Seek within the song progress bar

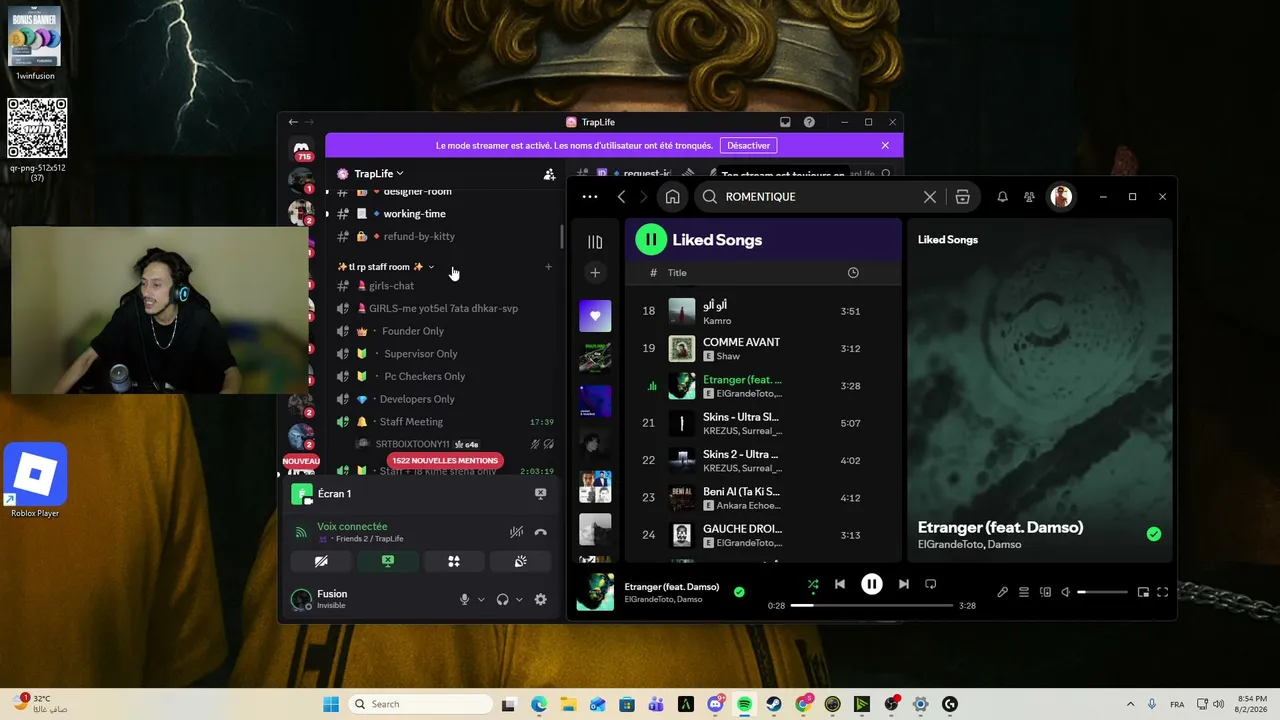pos(871,606)
